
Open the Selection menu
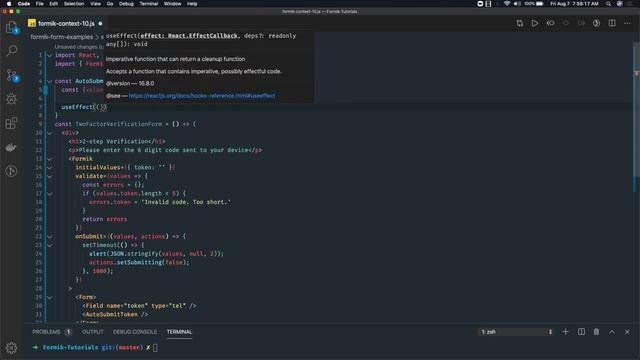pyautogui.click(x=74, y=4)
